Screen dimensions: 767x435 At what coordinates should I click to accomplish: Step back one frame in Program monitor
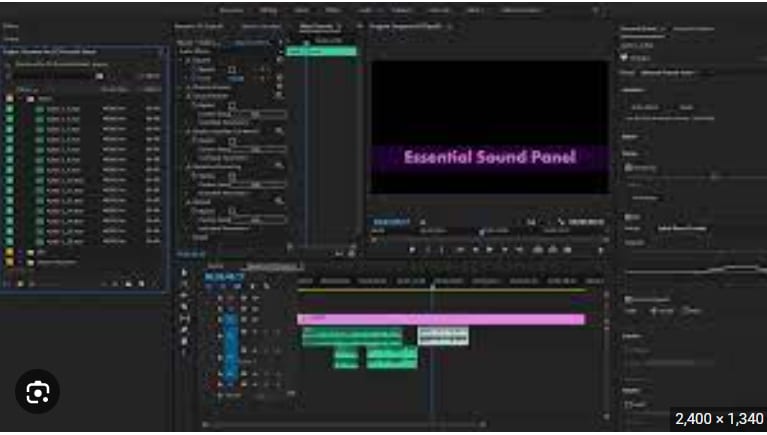pos(474,250)
